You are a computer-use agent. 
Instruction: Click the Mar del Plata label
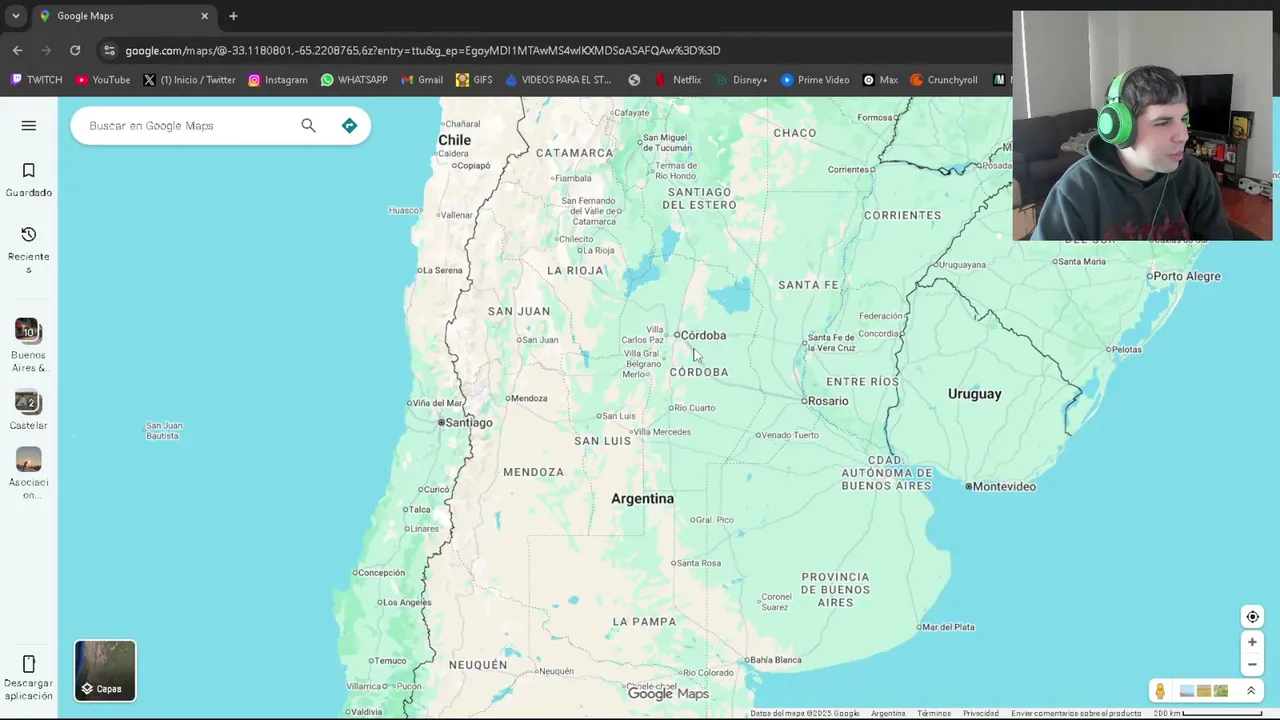click(x=949, y=627)
